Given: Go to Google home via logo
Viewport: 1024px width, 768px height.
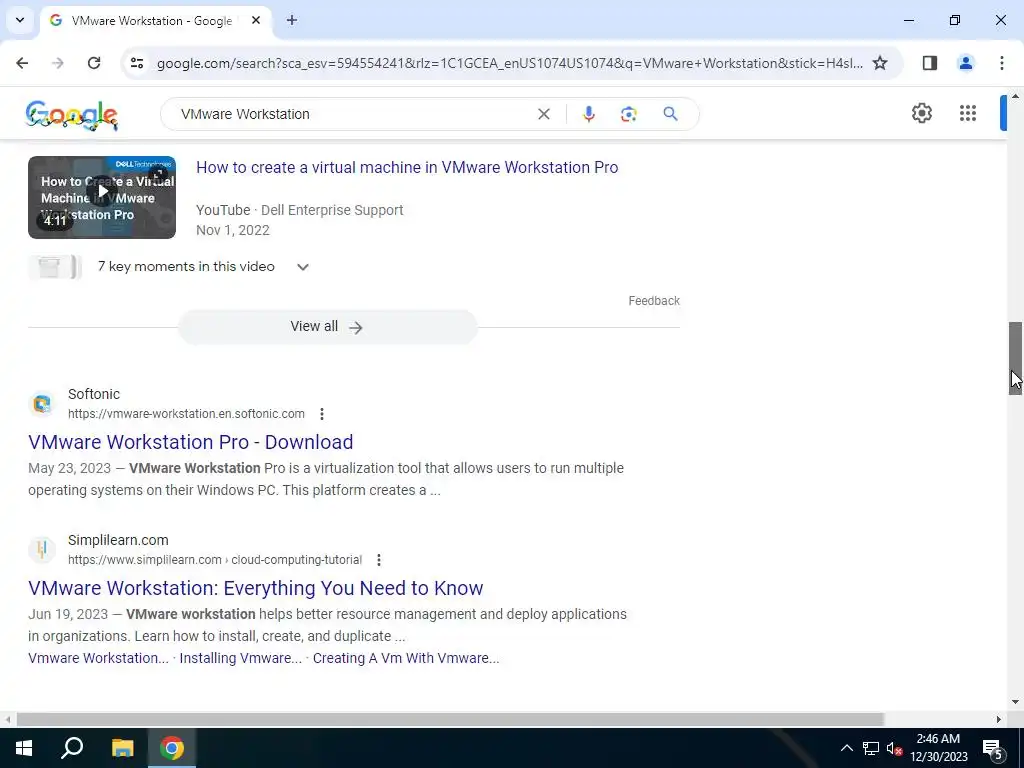Looking at the screenshot, I should click(x=72, y=115).
